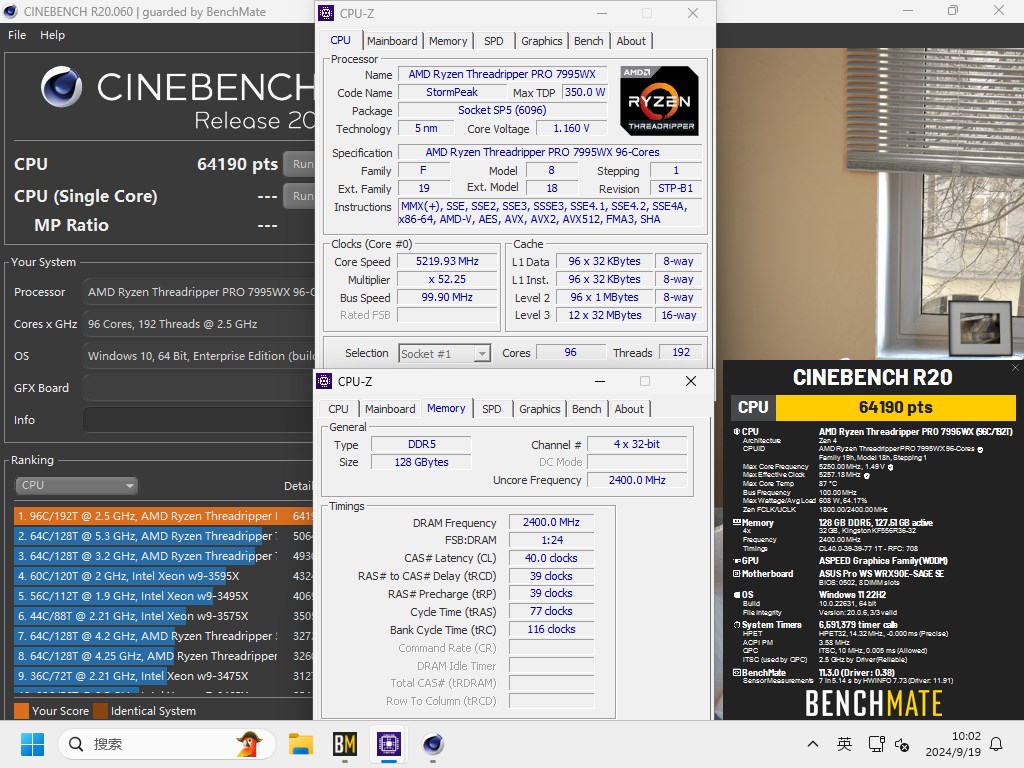The image size is (1024, 768).
Task: Click the Core Speed value 5219.93 MHz
Action: [447, 261]
